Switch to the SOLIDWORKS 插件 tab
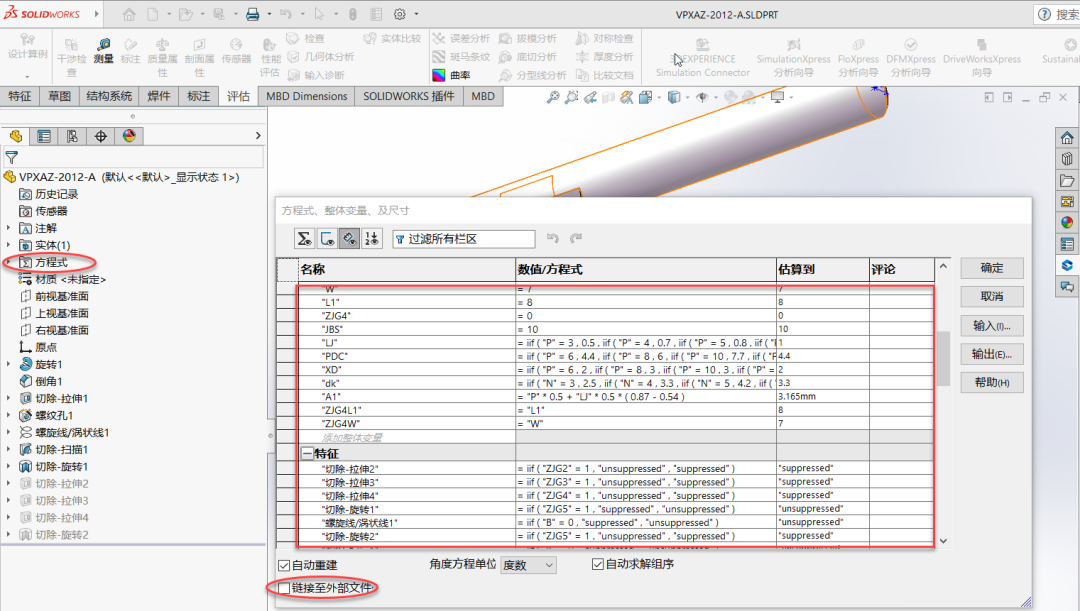1080x611 pixels. [409, 96]
